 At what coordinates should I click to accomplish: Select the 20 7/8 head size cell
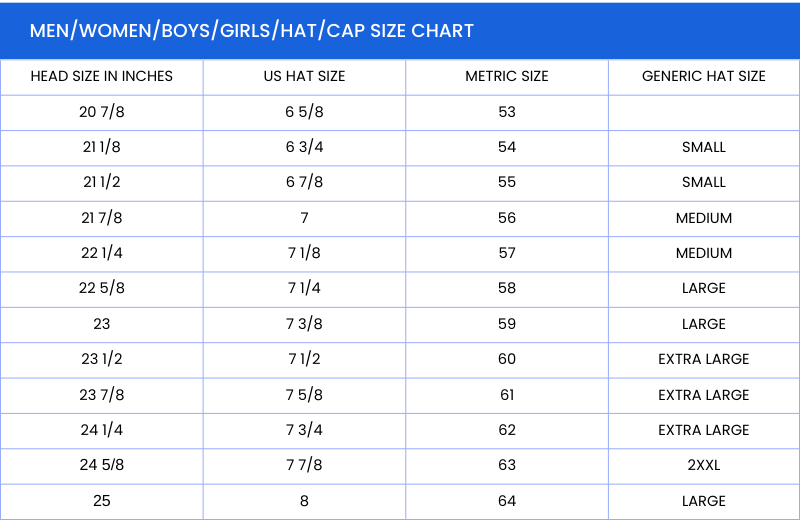pyautogui.click(x=102, y=111)
